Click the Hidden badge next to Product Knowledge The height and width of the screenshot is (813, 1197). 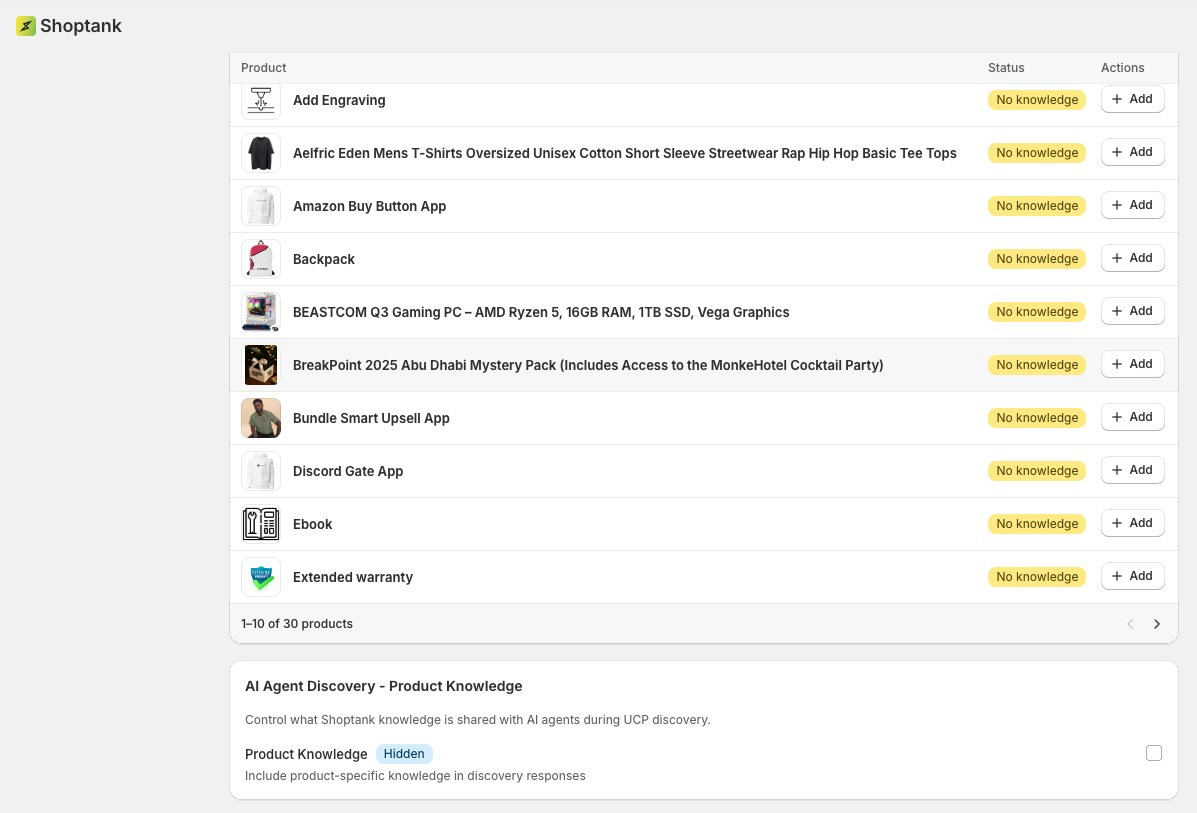click(404, 754)
